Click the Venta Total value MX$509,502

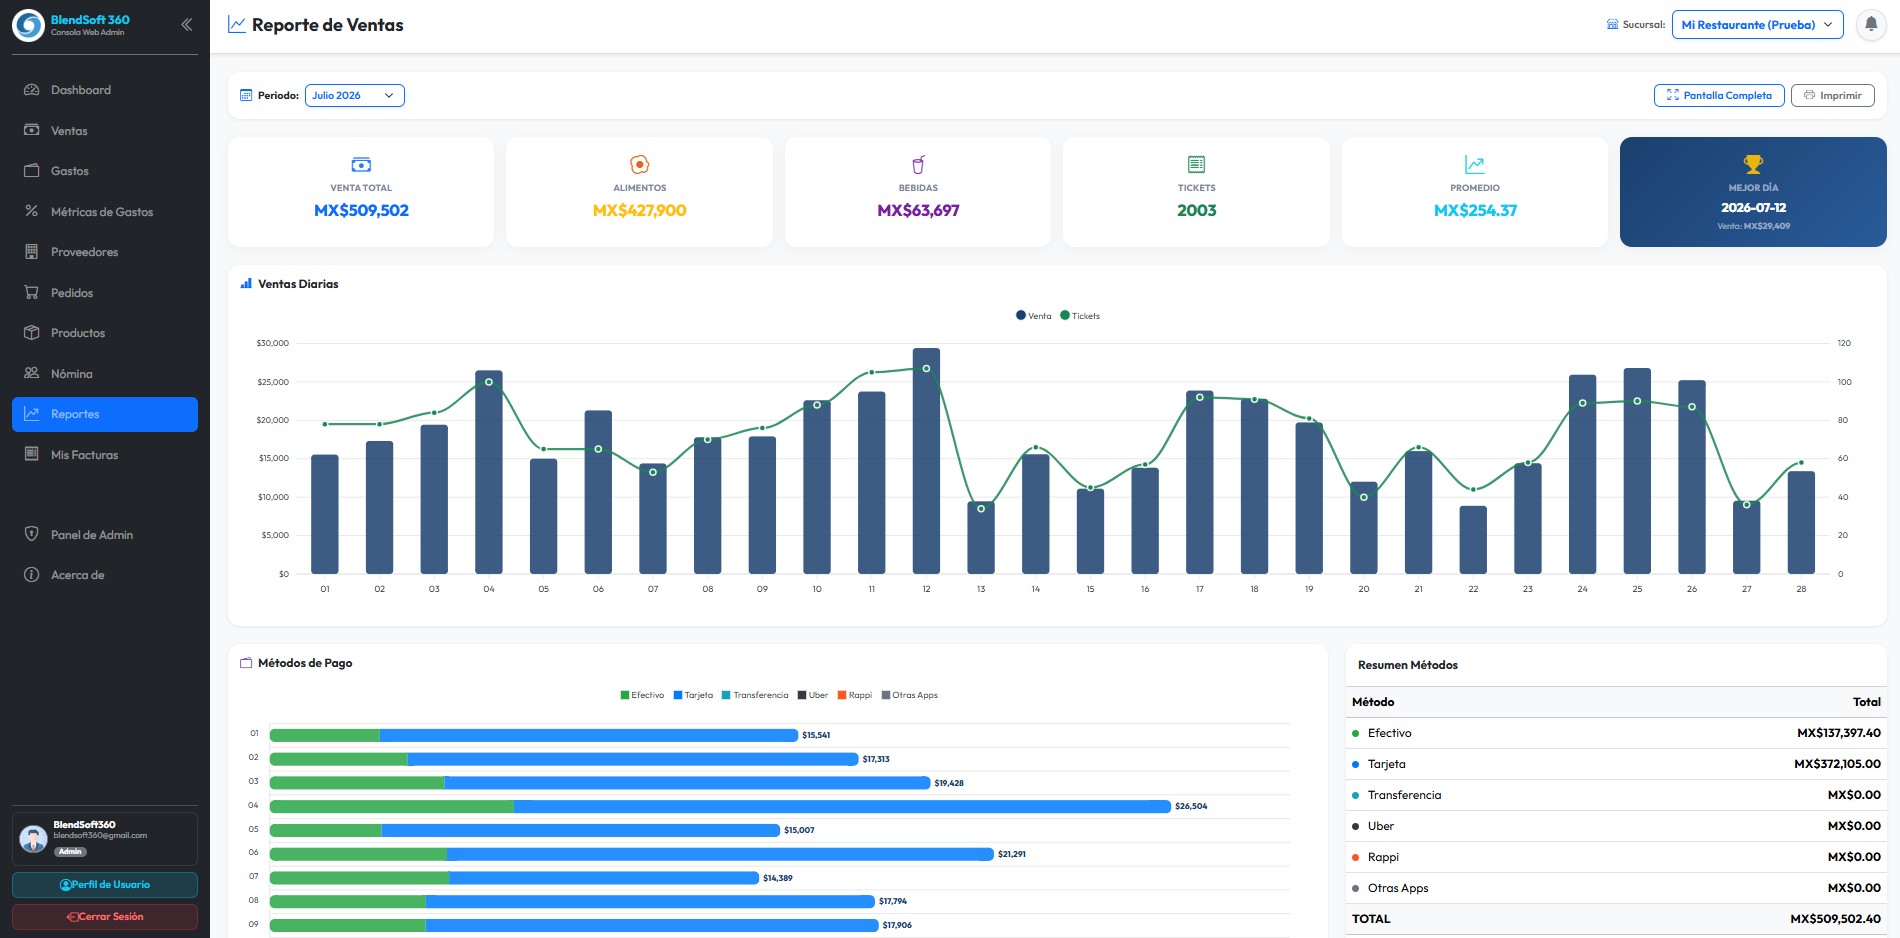[361, 210]
